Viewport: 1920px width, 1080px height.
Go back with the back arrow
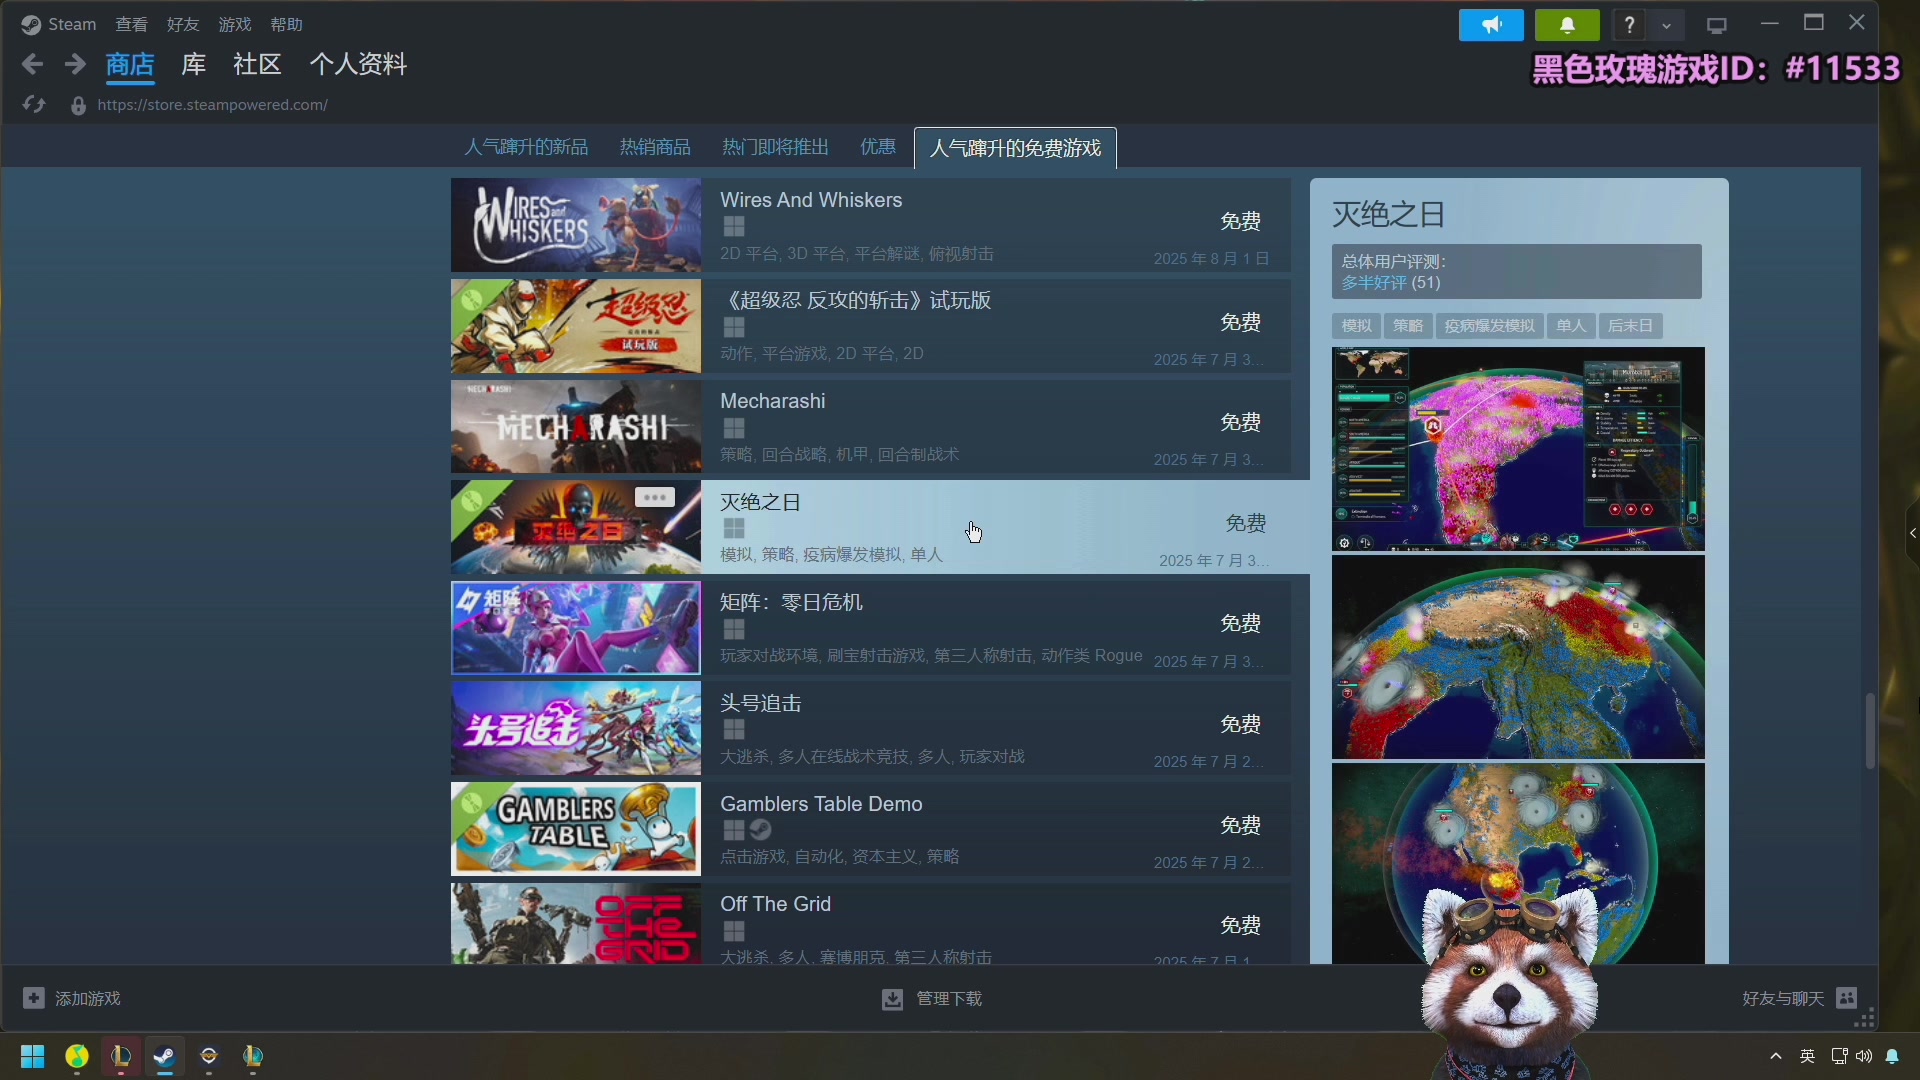pos(32,65)
